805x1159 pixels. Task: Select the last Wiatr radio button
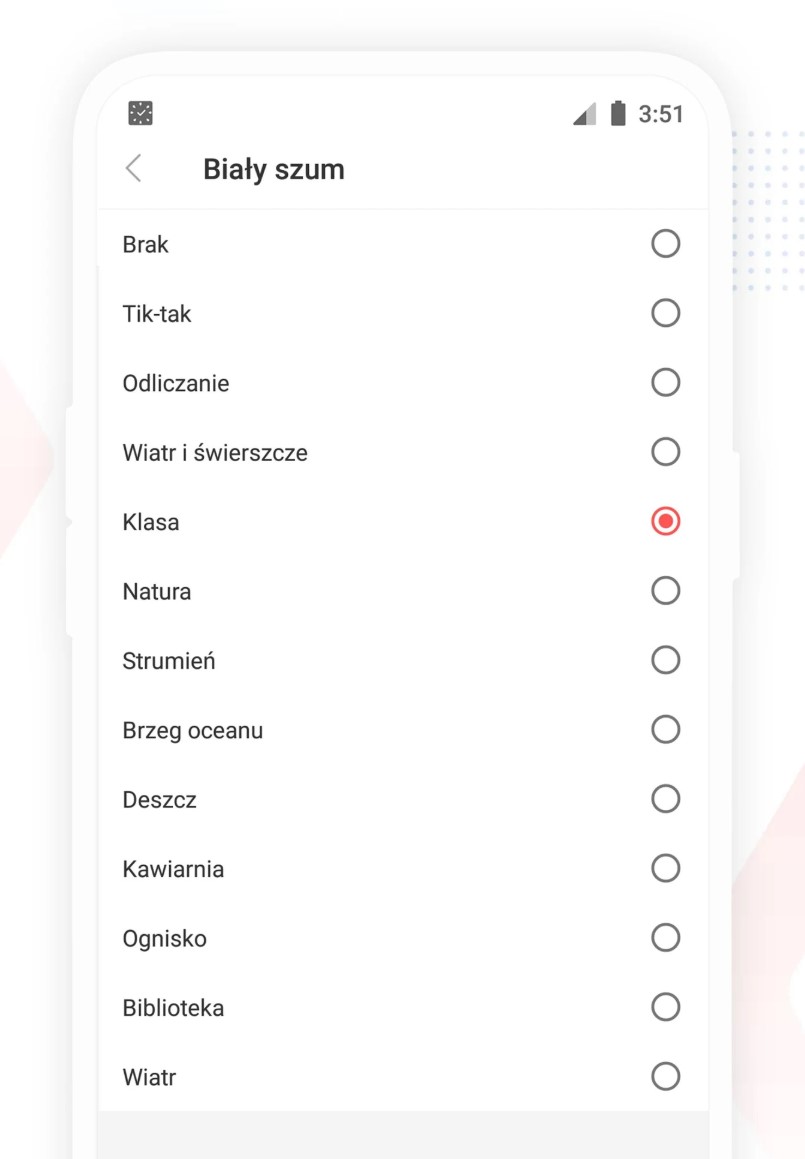coord(665,1076)
